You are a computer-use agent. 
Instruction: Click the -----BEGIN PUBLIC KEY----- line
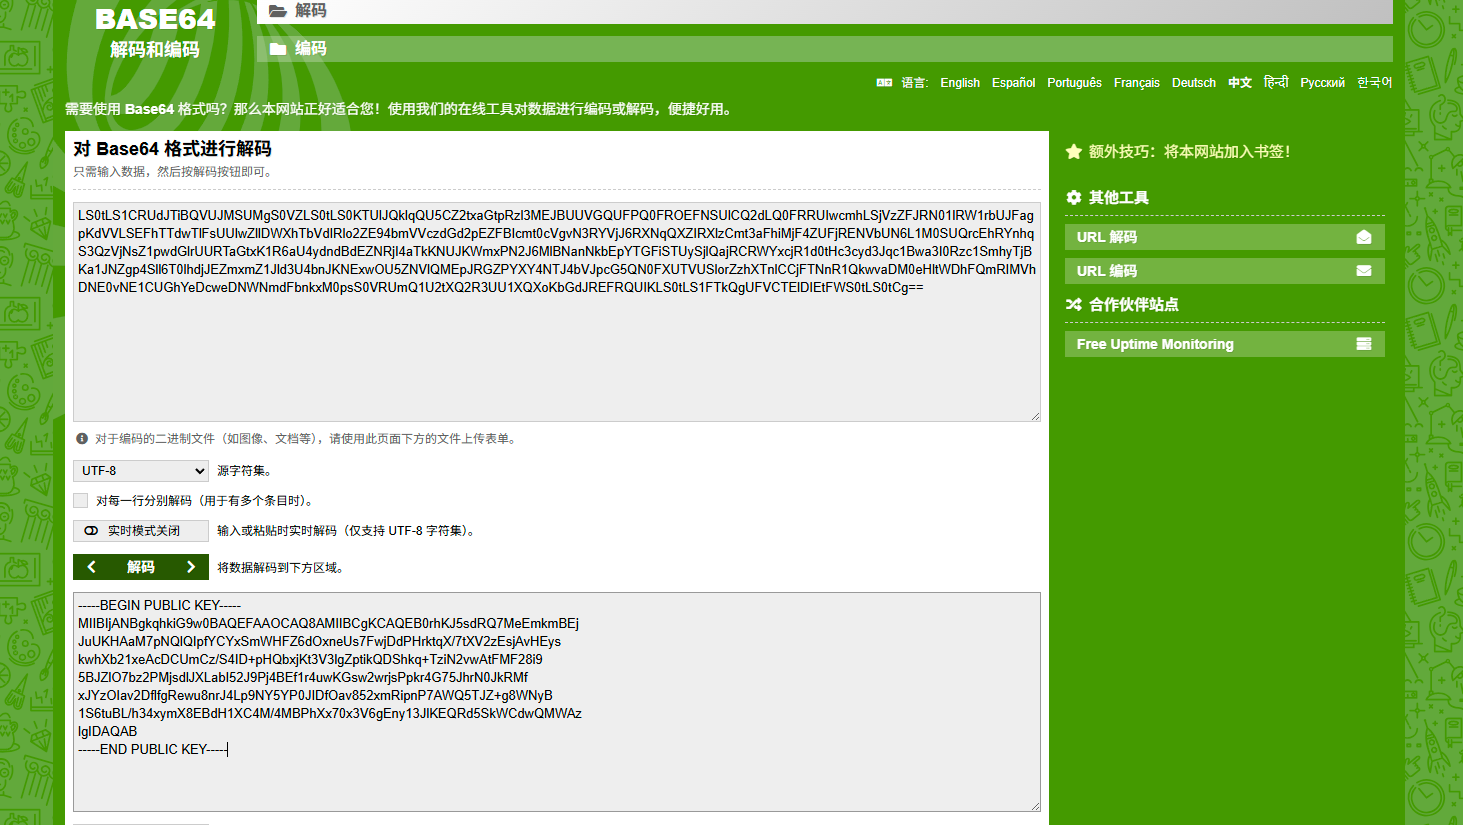[x=159, y=605]
